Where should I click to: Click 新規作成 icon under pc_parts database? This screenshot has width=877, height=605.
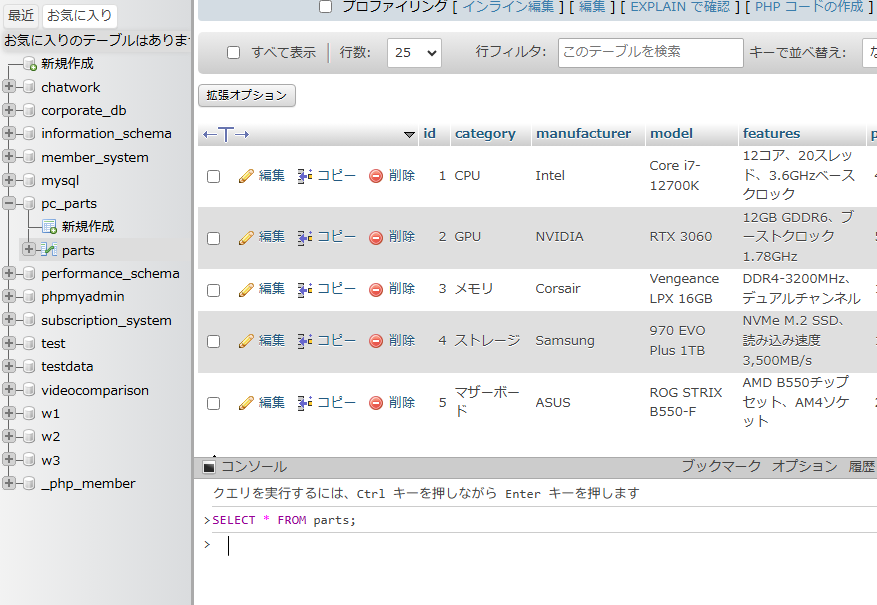tap(50, 227)
